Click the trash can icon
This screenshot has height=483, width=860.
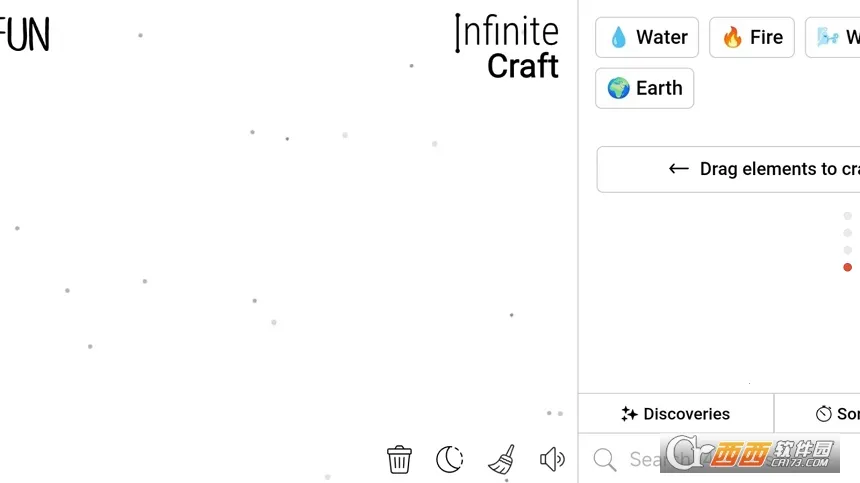[x=399, y=459]
